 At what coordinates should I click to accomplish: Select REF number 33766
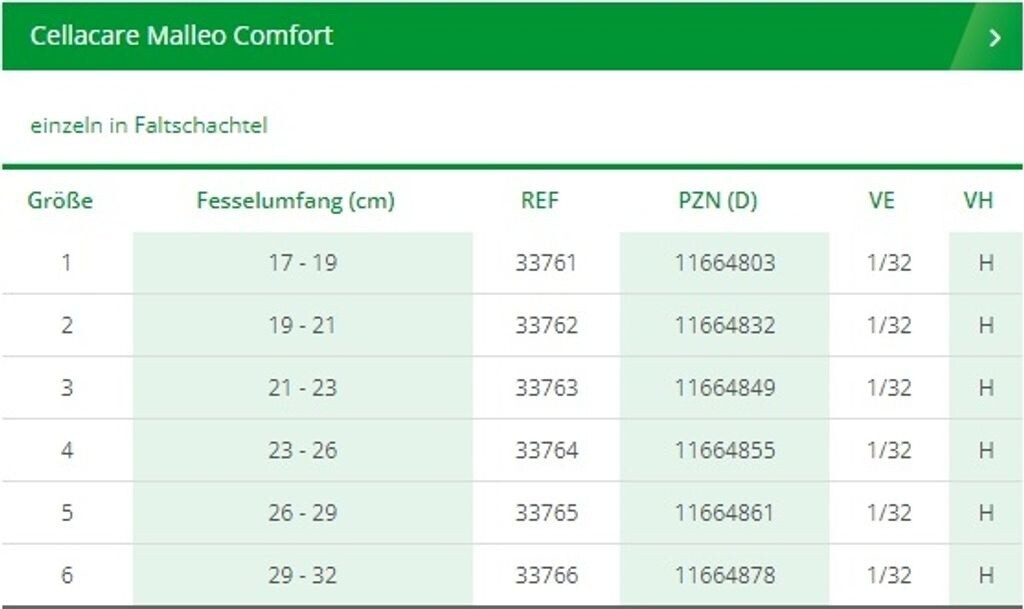(546, 575)
